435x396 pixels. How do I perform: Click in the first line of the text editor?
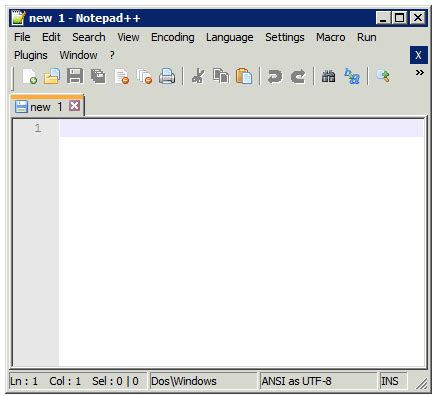(241, 128)
